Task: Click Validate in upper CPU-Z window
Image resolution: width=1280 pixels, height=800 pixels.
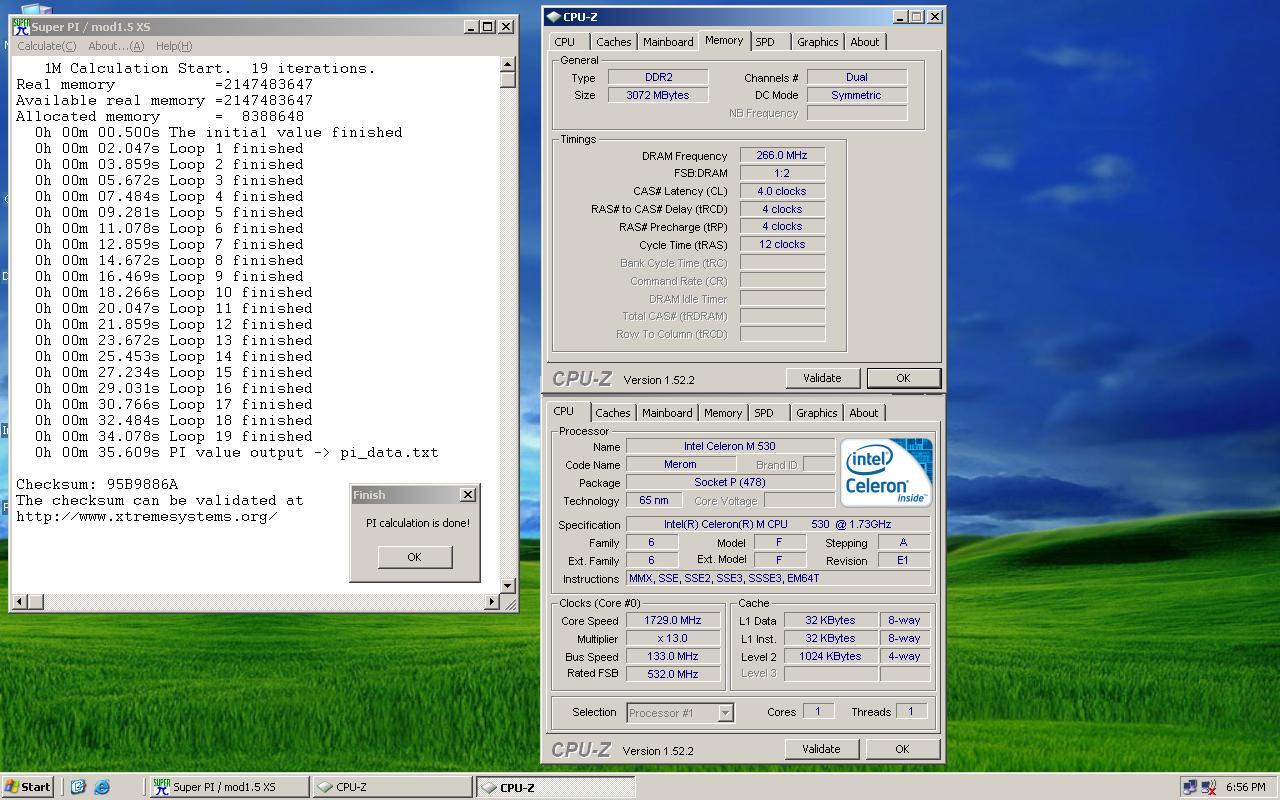Action: 822,378
